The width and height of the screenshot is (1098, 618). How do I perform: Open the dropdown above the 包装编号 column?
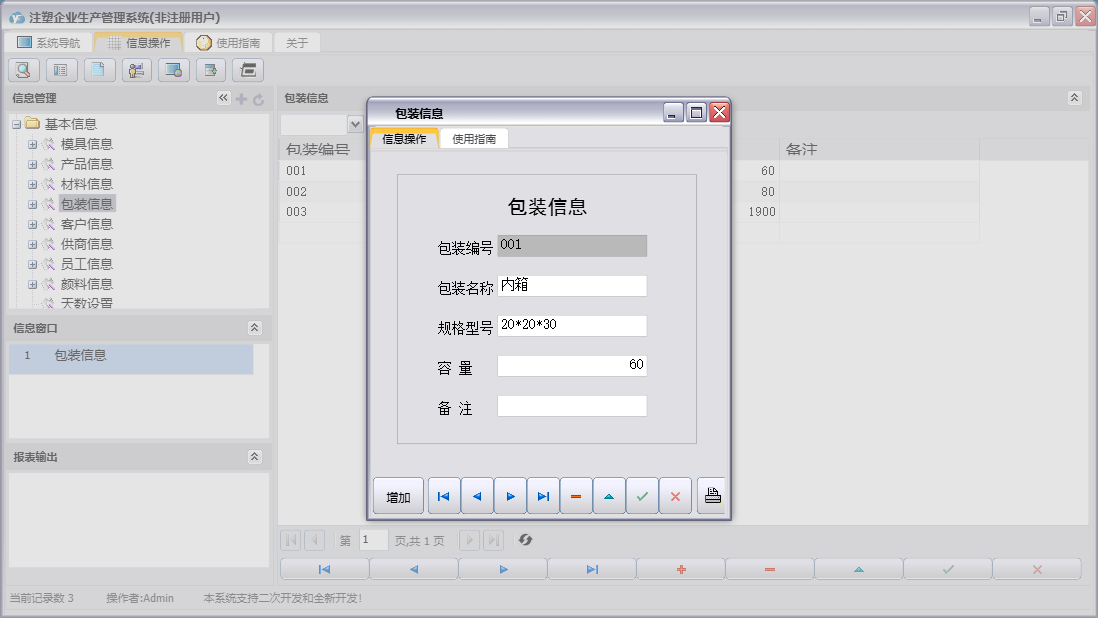pos(354,124)
